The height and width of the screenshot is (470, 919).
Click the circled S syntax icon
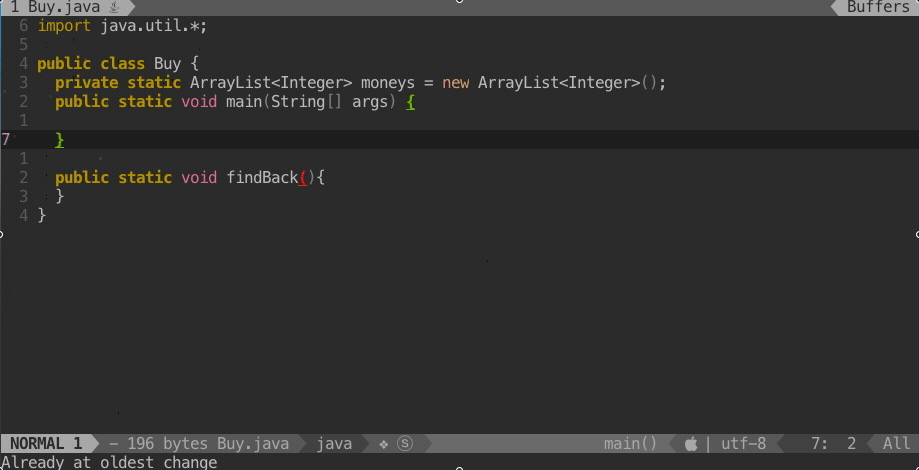405,443
